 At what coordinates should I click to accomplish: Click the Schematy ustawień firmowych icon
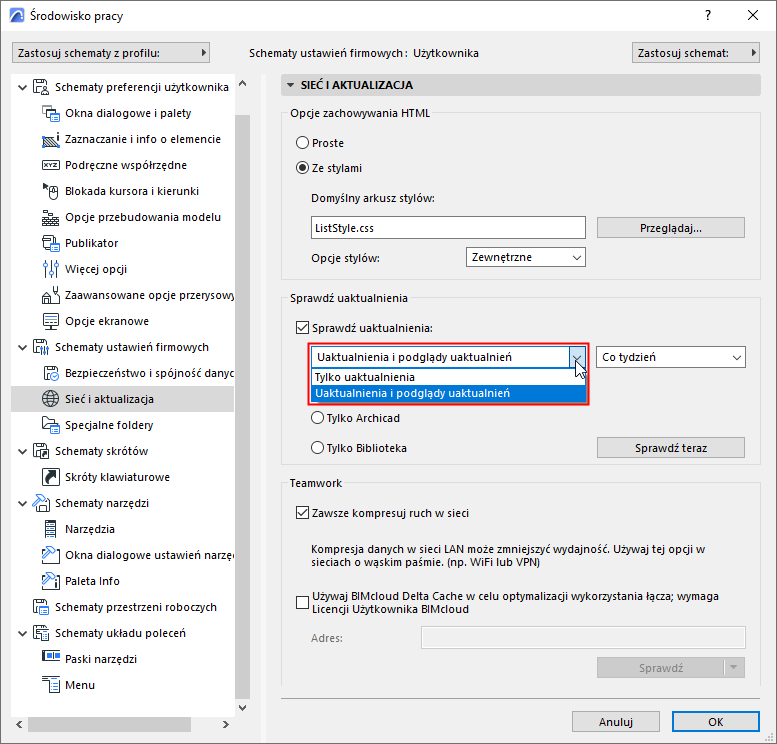(x=41, y=347)
